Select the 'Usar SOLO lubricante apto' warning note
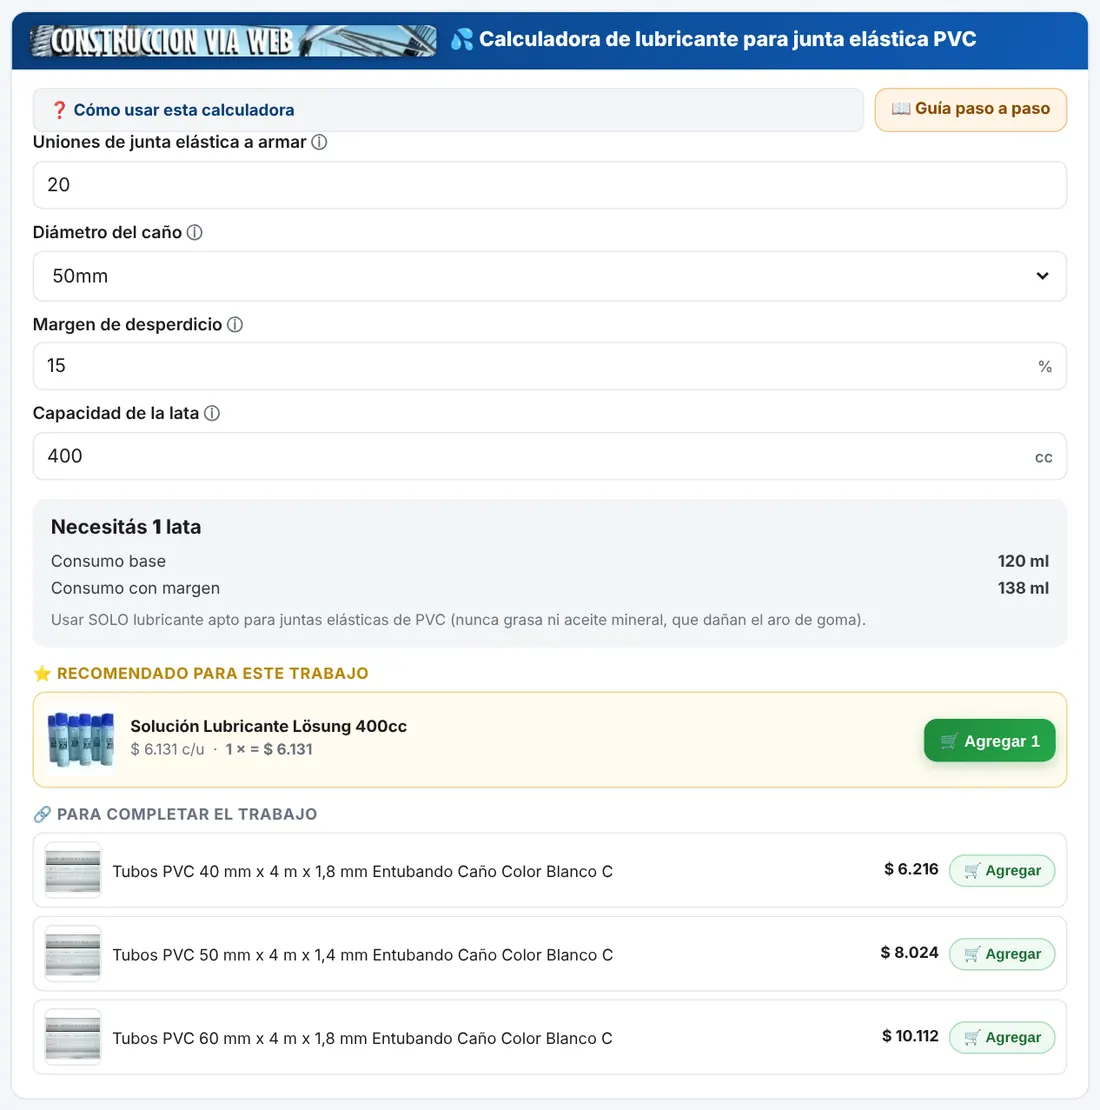 tap(458, 620)
